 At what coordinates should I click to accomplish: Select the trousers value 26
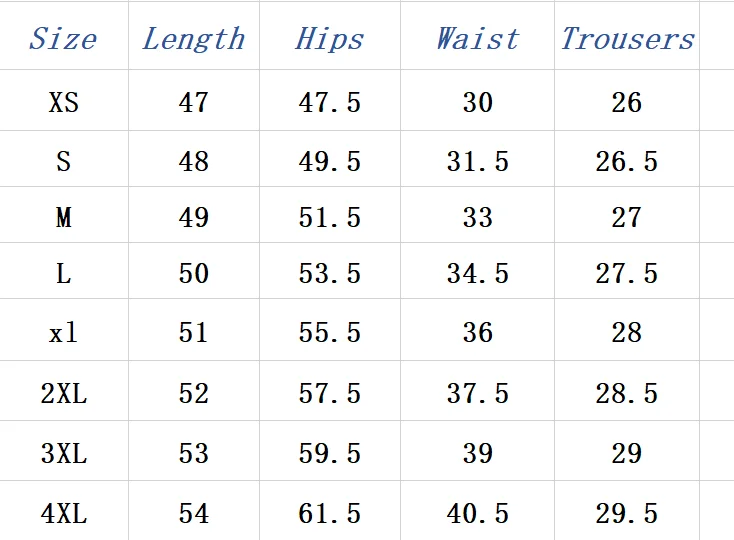pyautogui.click(x=627, y=102)
